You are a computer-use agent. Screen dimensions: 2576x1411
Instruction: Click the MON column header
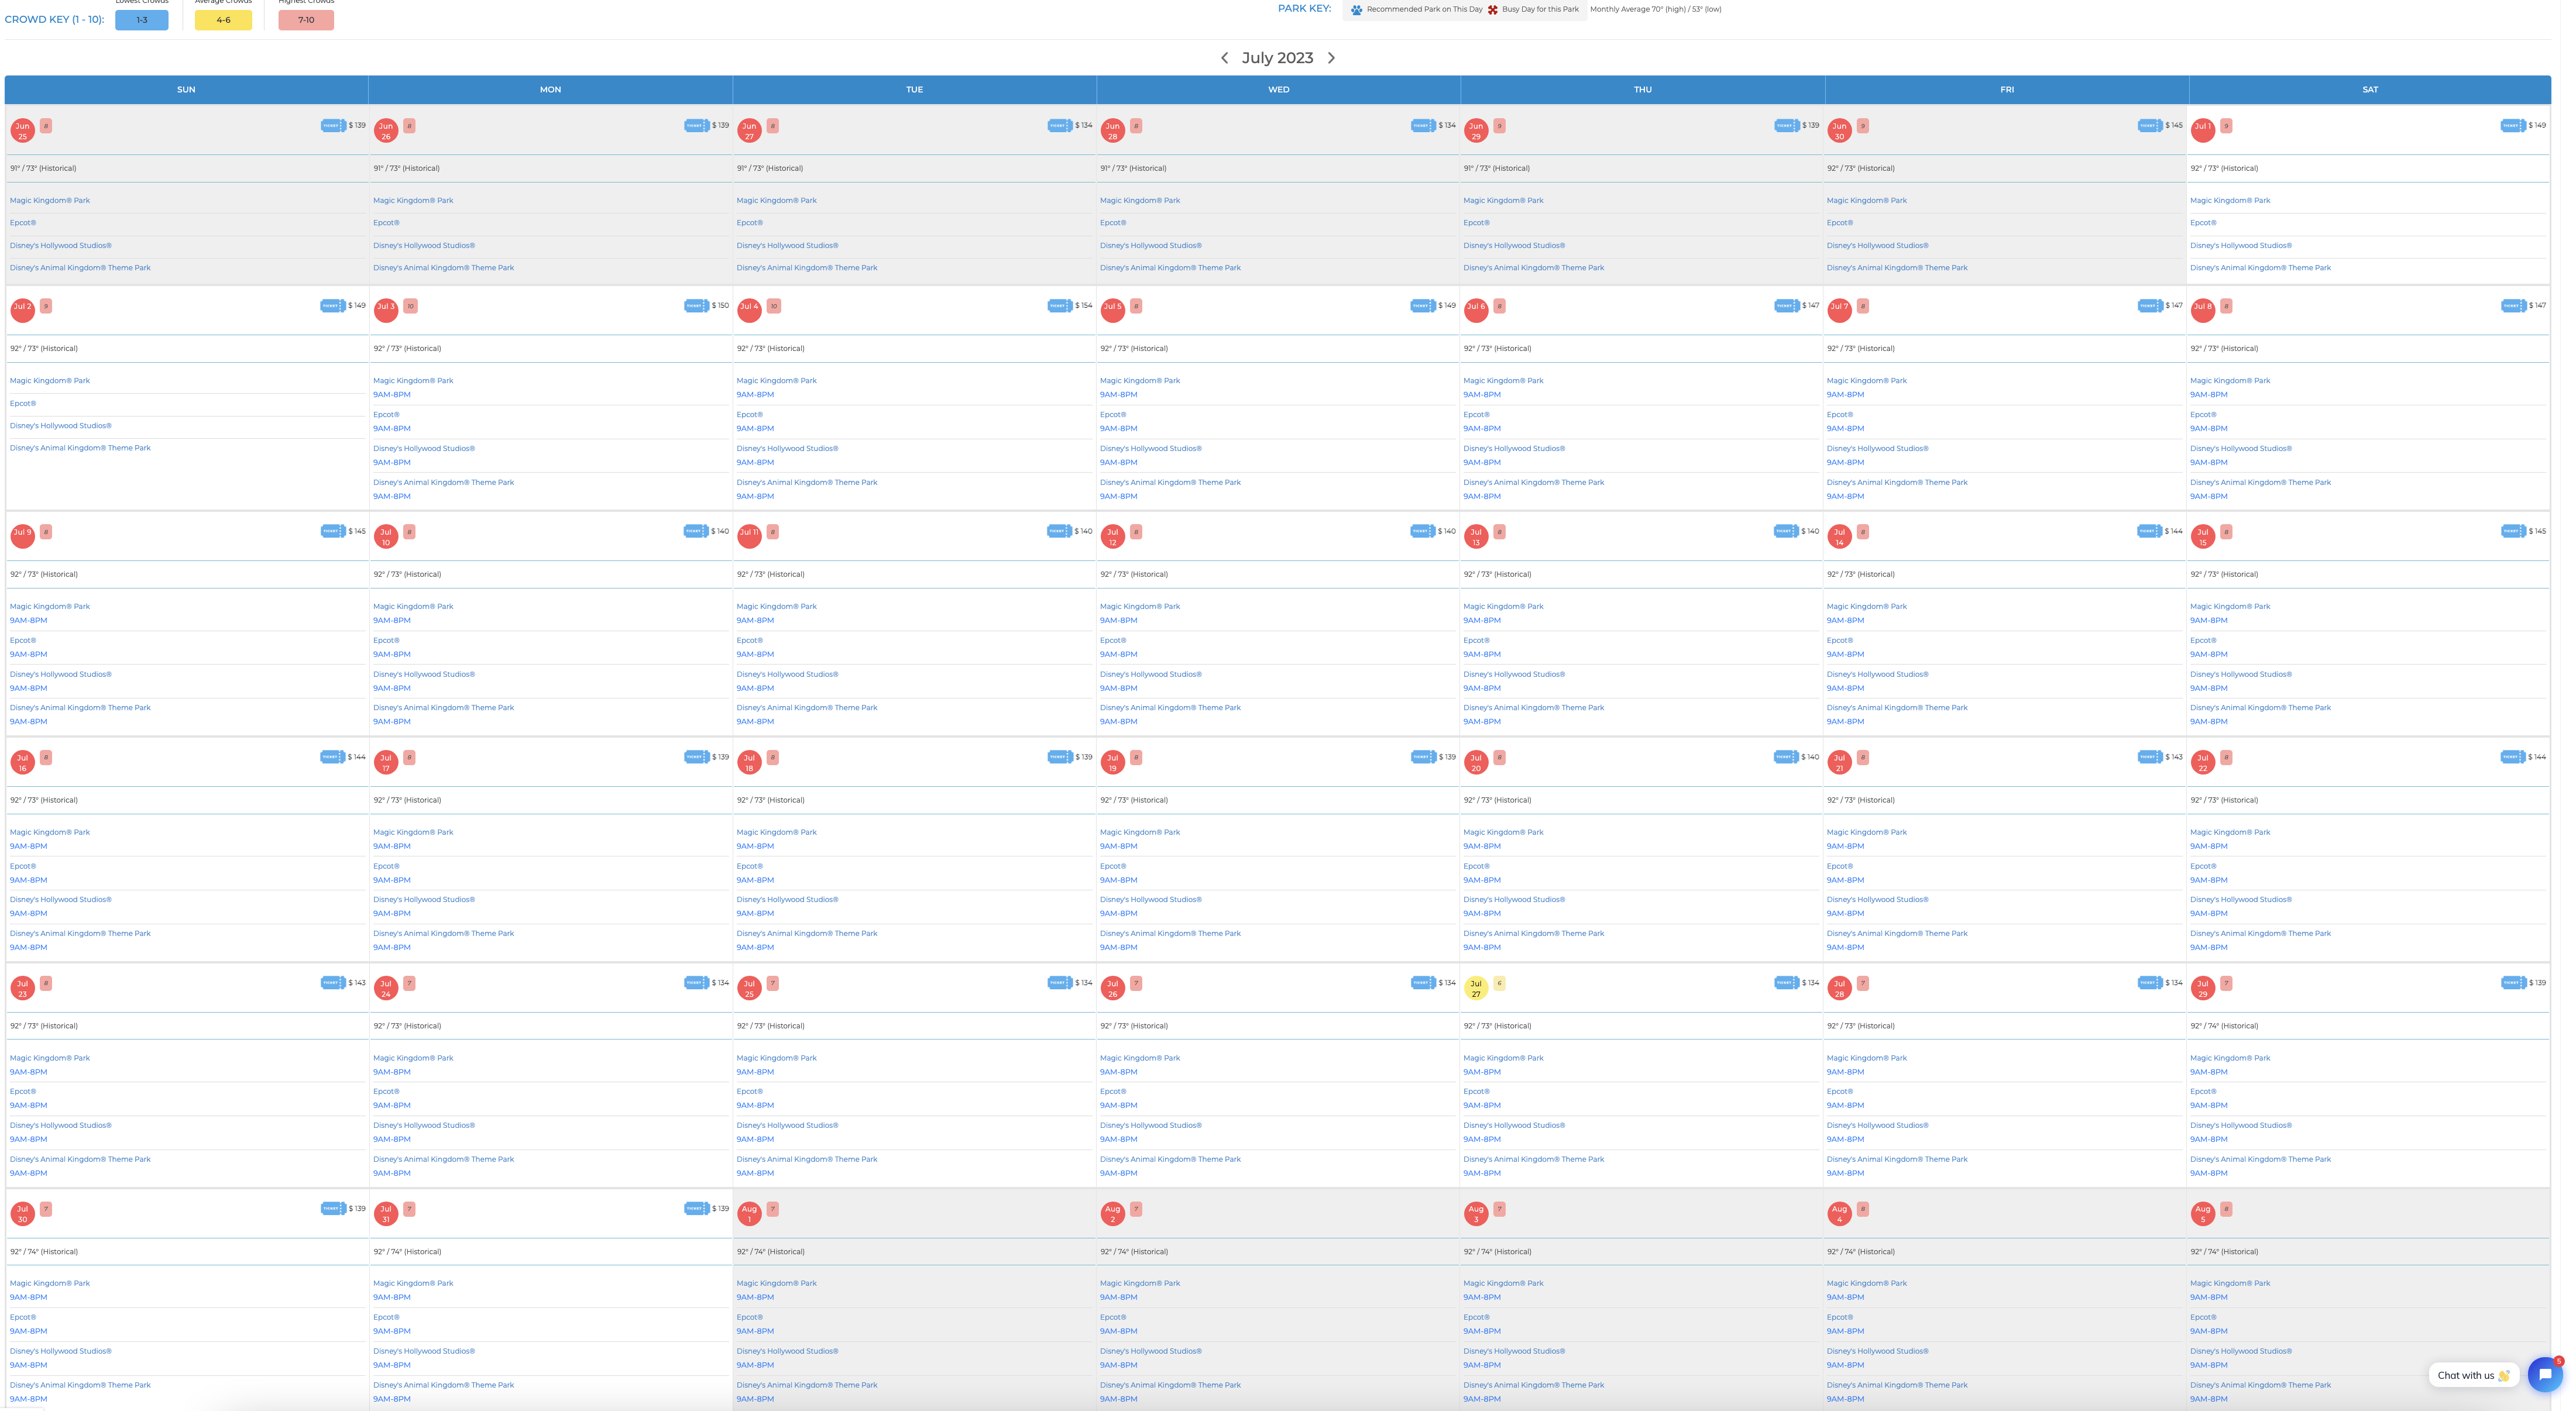point(550,90)
